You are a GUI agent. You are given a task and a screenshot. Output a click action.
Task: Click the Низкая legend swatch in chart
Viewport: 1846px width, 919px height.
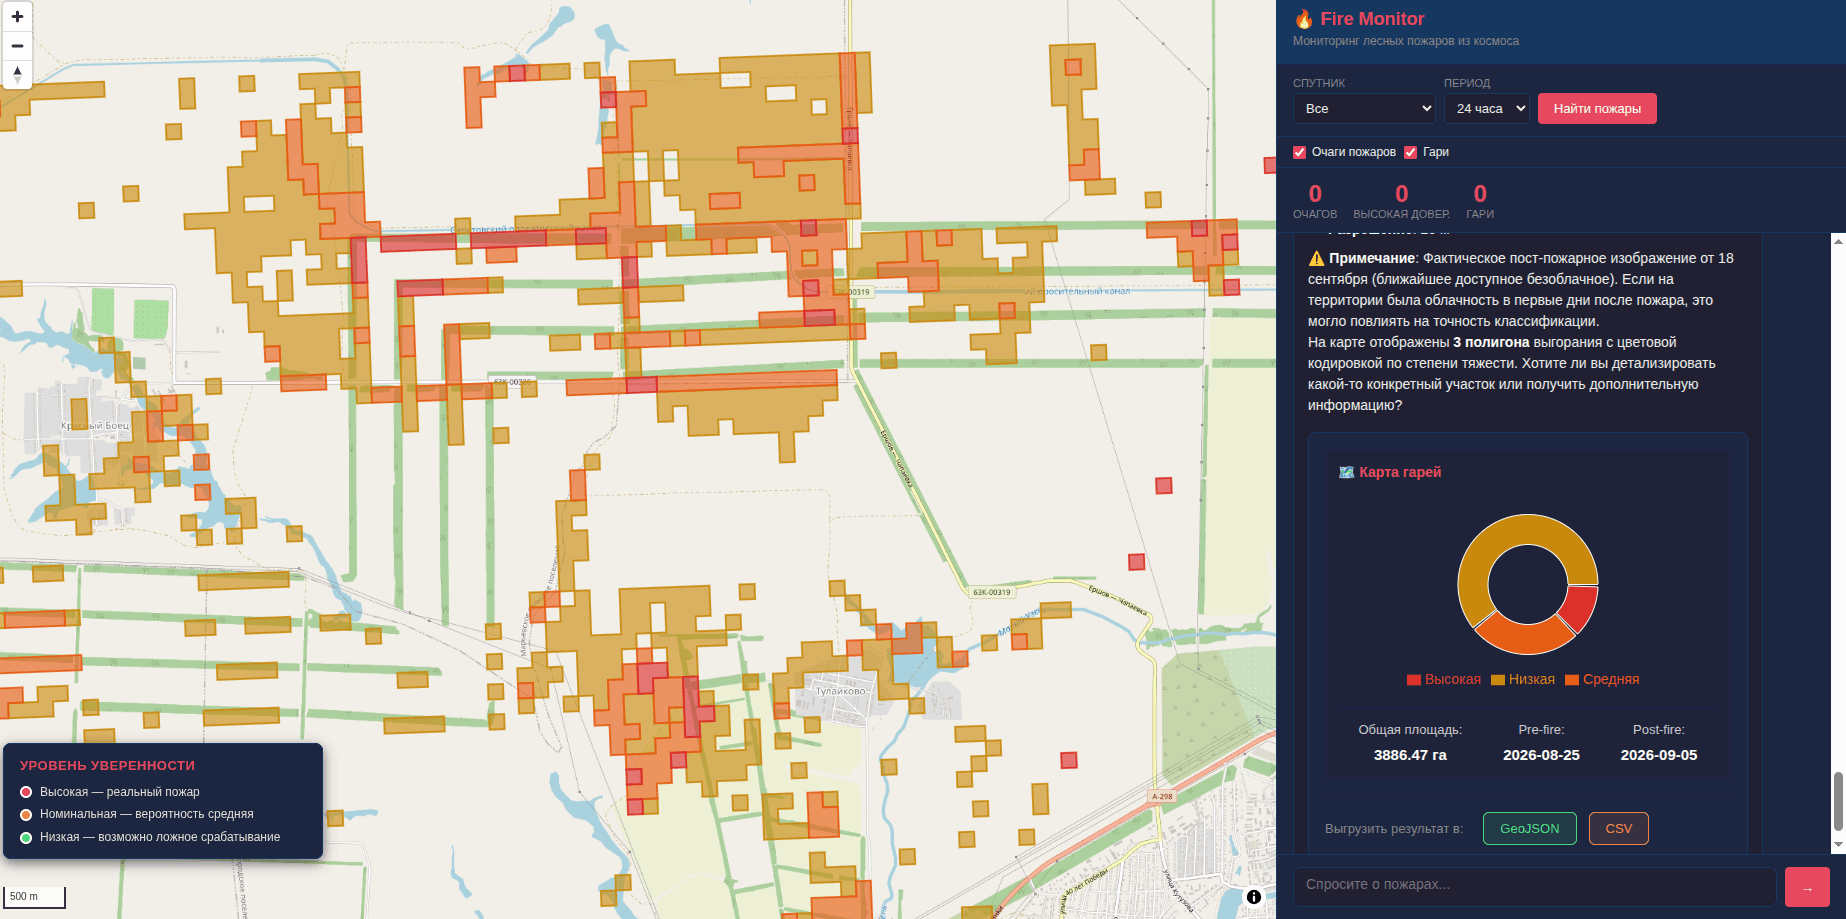pyautogui.click(x=1498, y=680)
